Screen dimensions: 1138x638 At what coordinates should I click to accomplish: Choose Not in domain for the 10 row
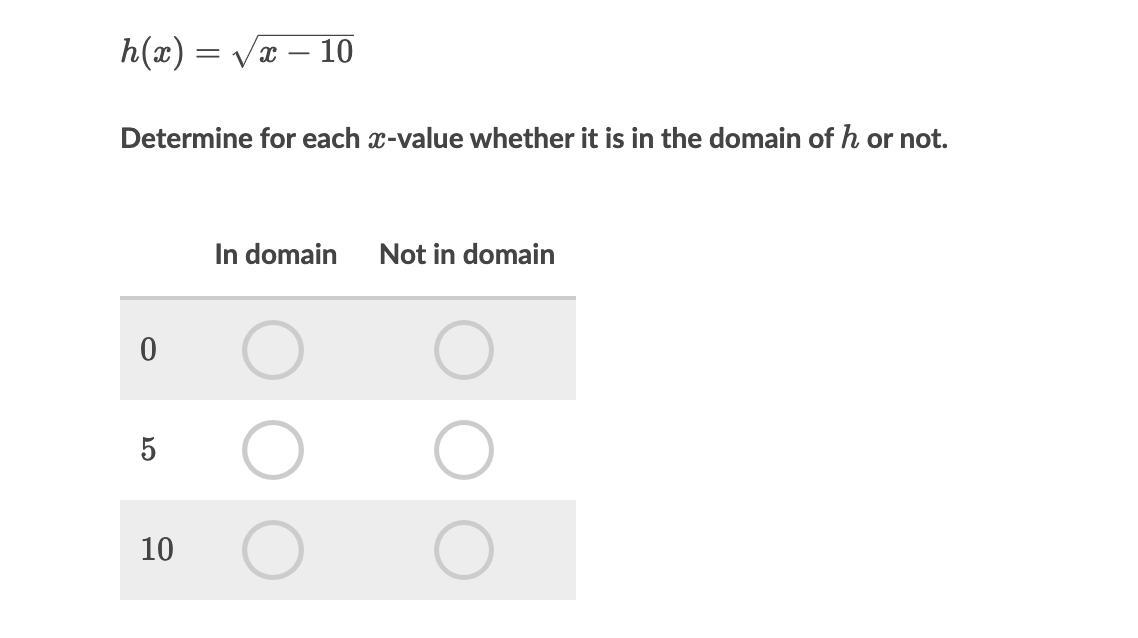(x=464, y=550)
